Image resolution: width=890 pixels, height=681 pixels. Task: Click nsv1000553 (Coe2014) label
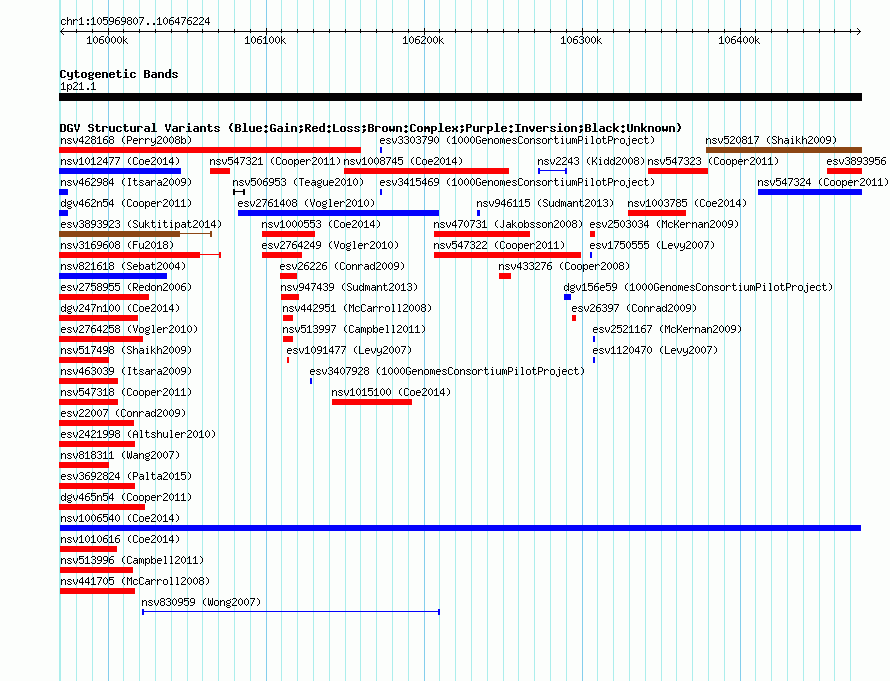click(x=321, y=224)
